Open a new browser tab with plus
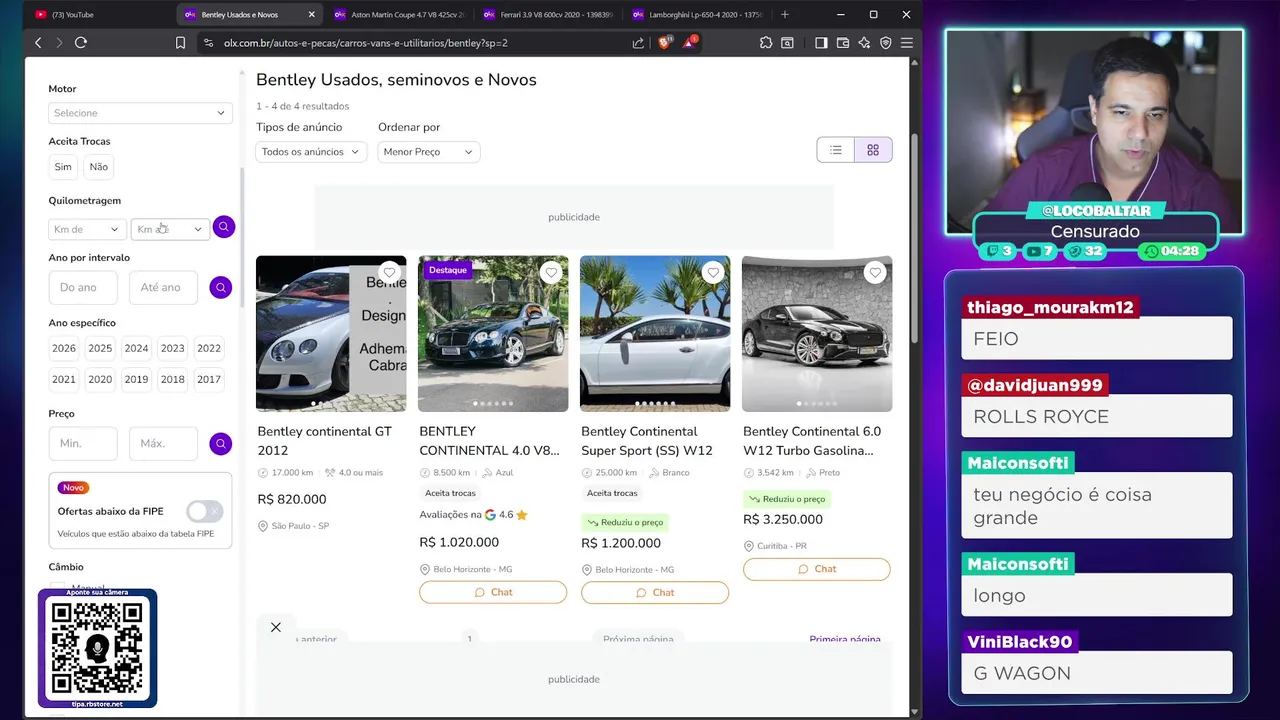This screenshot has width=1280, height=720. click(785, 15)
